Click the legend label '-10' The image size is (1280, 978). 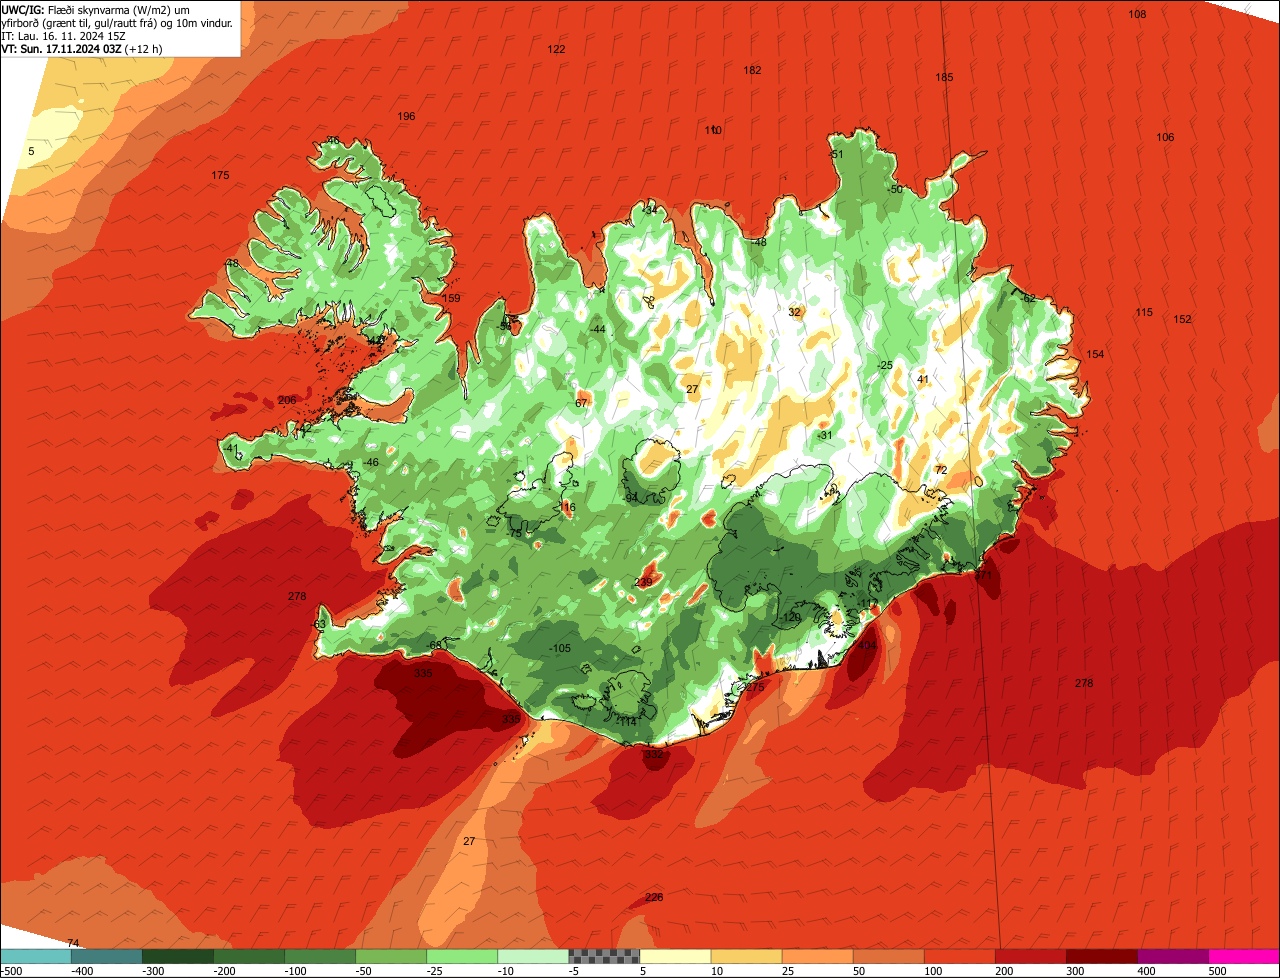(x=508, y=971)
